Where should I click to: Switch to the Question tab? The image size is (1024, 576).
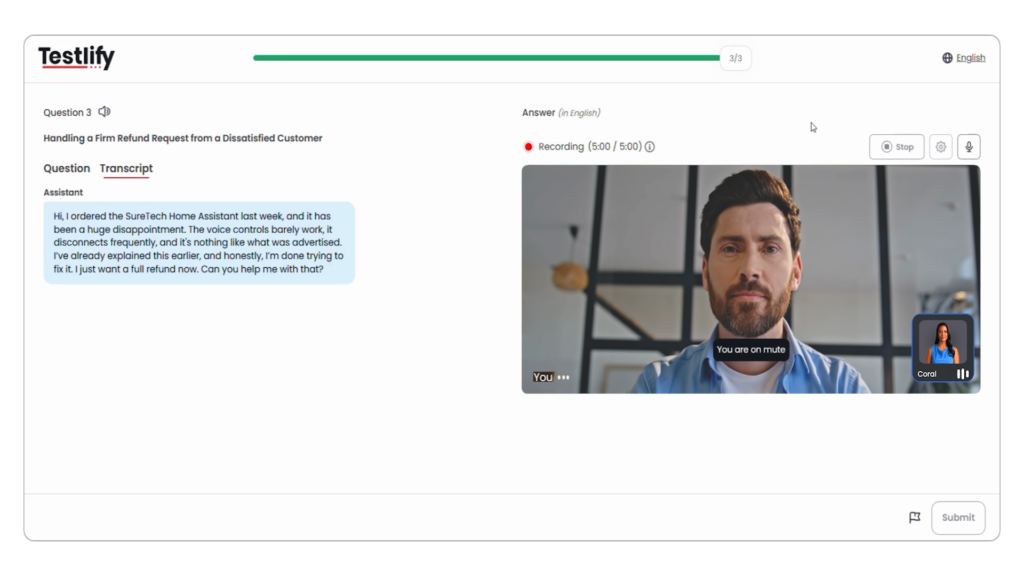(66, 168)
